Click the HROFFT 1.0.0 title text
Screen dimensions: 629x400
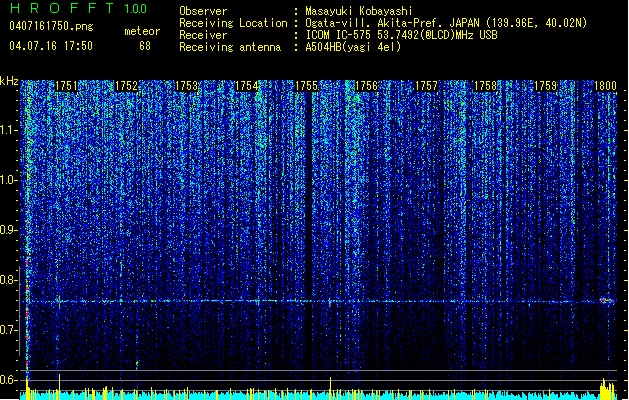pos(79,8)
